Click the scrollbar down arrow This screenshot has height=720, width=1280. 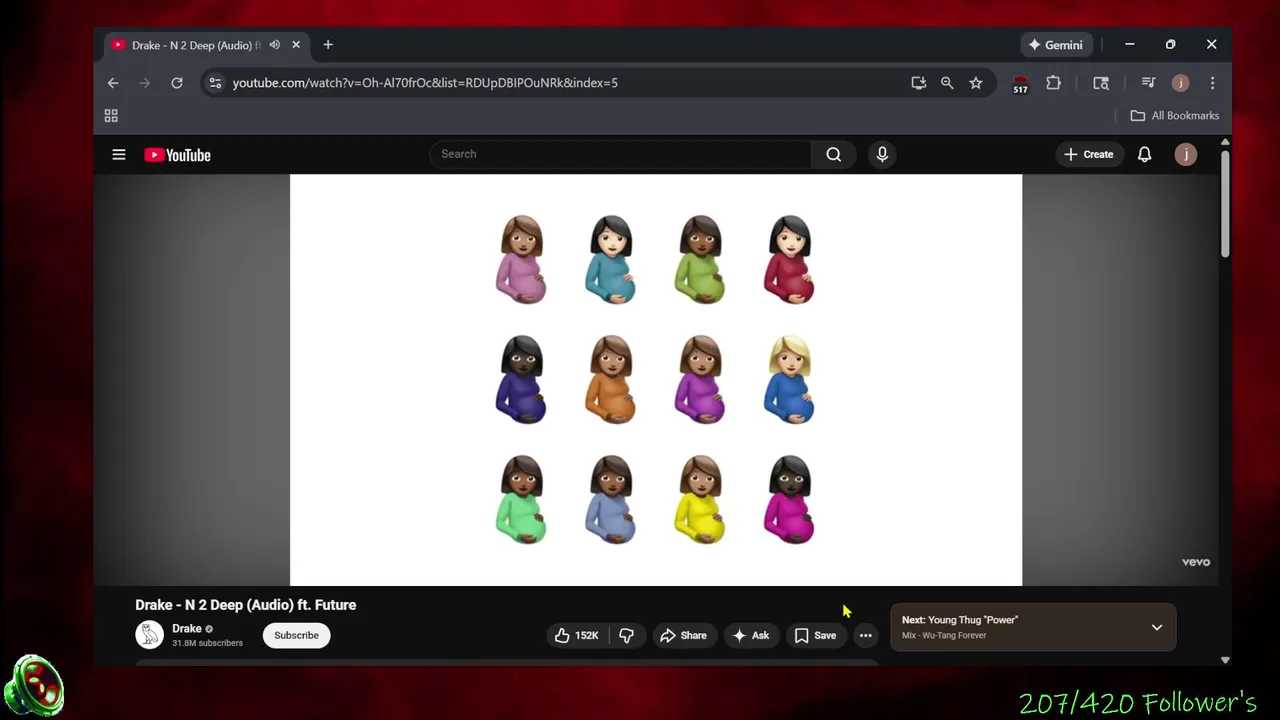(x=1225, y=660)
